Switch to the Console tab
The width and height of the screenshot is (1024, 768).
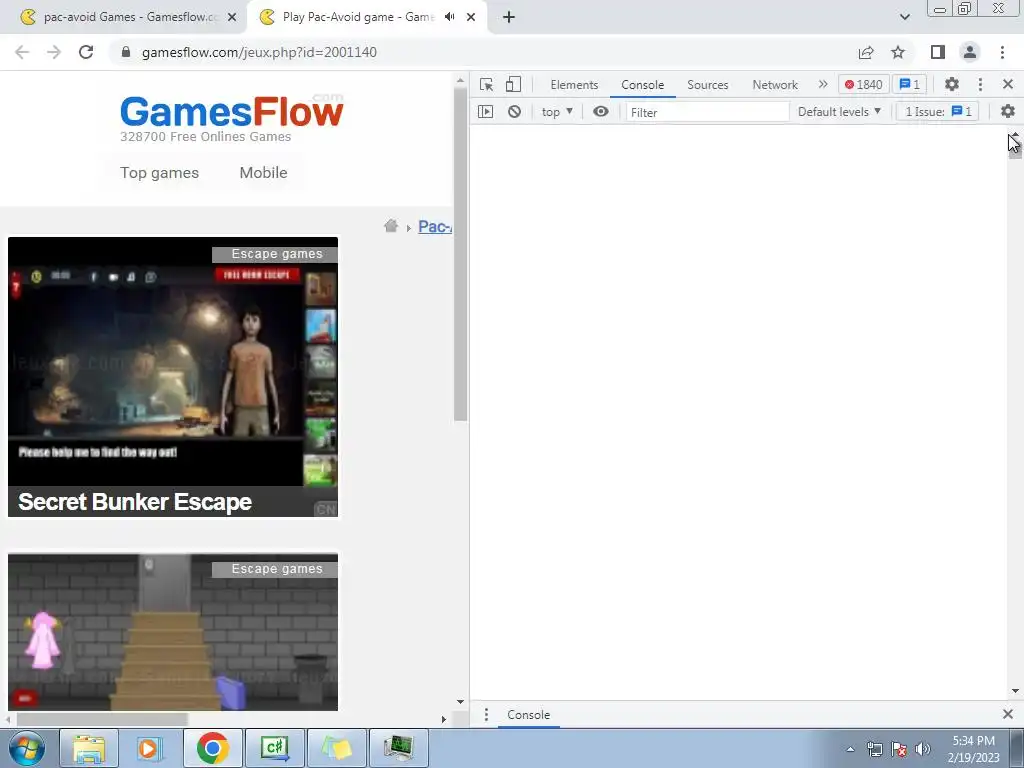click(643, 85)
